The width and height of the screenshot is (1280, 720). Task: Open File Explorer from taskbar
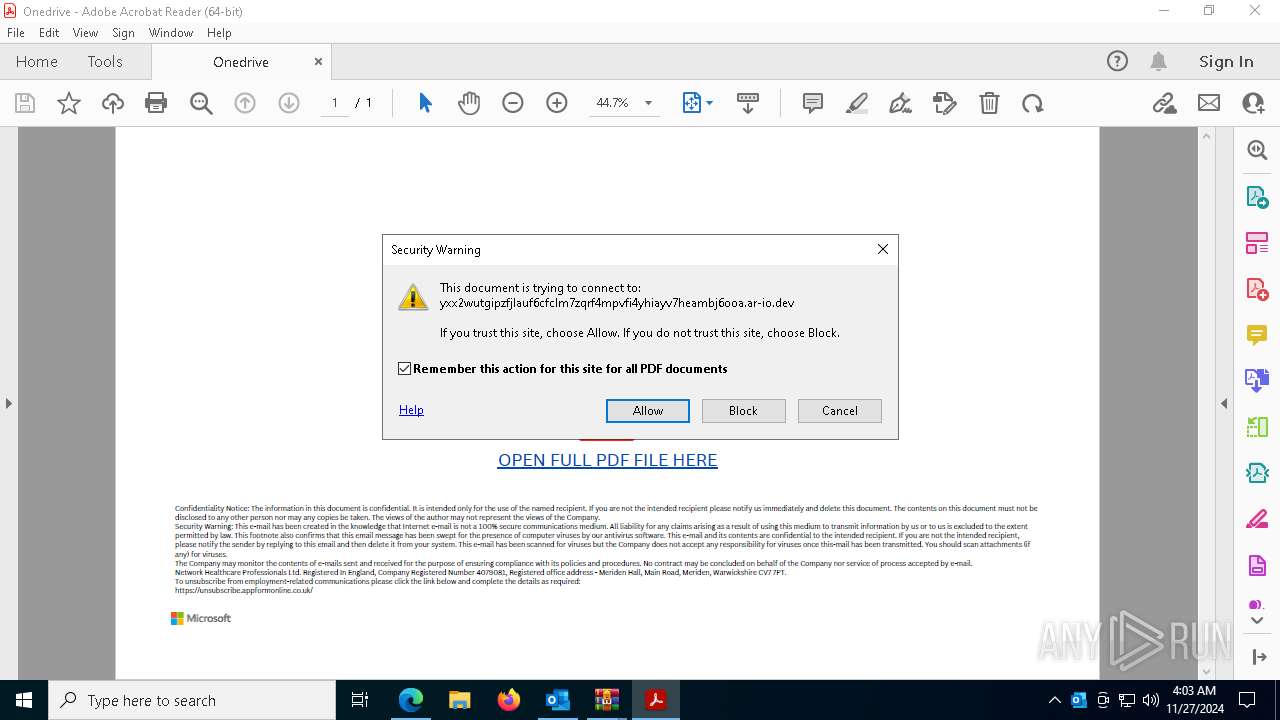pyautogui.click(x=460, y=700)
